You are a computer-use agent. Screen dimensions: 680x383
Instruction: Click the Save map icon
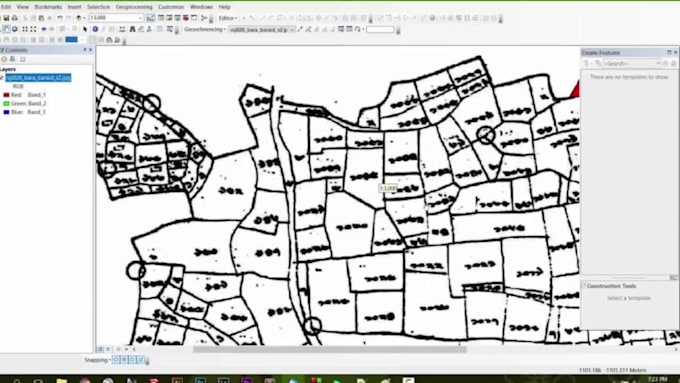click(x=6, y=18)
